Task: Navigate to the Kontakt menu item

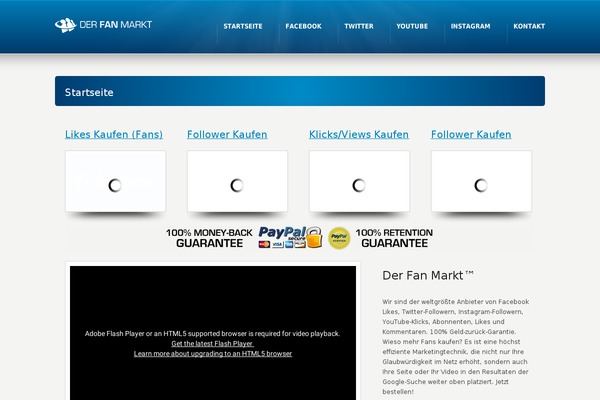Action: click(529, 26)
